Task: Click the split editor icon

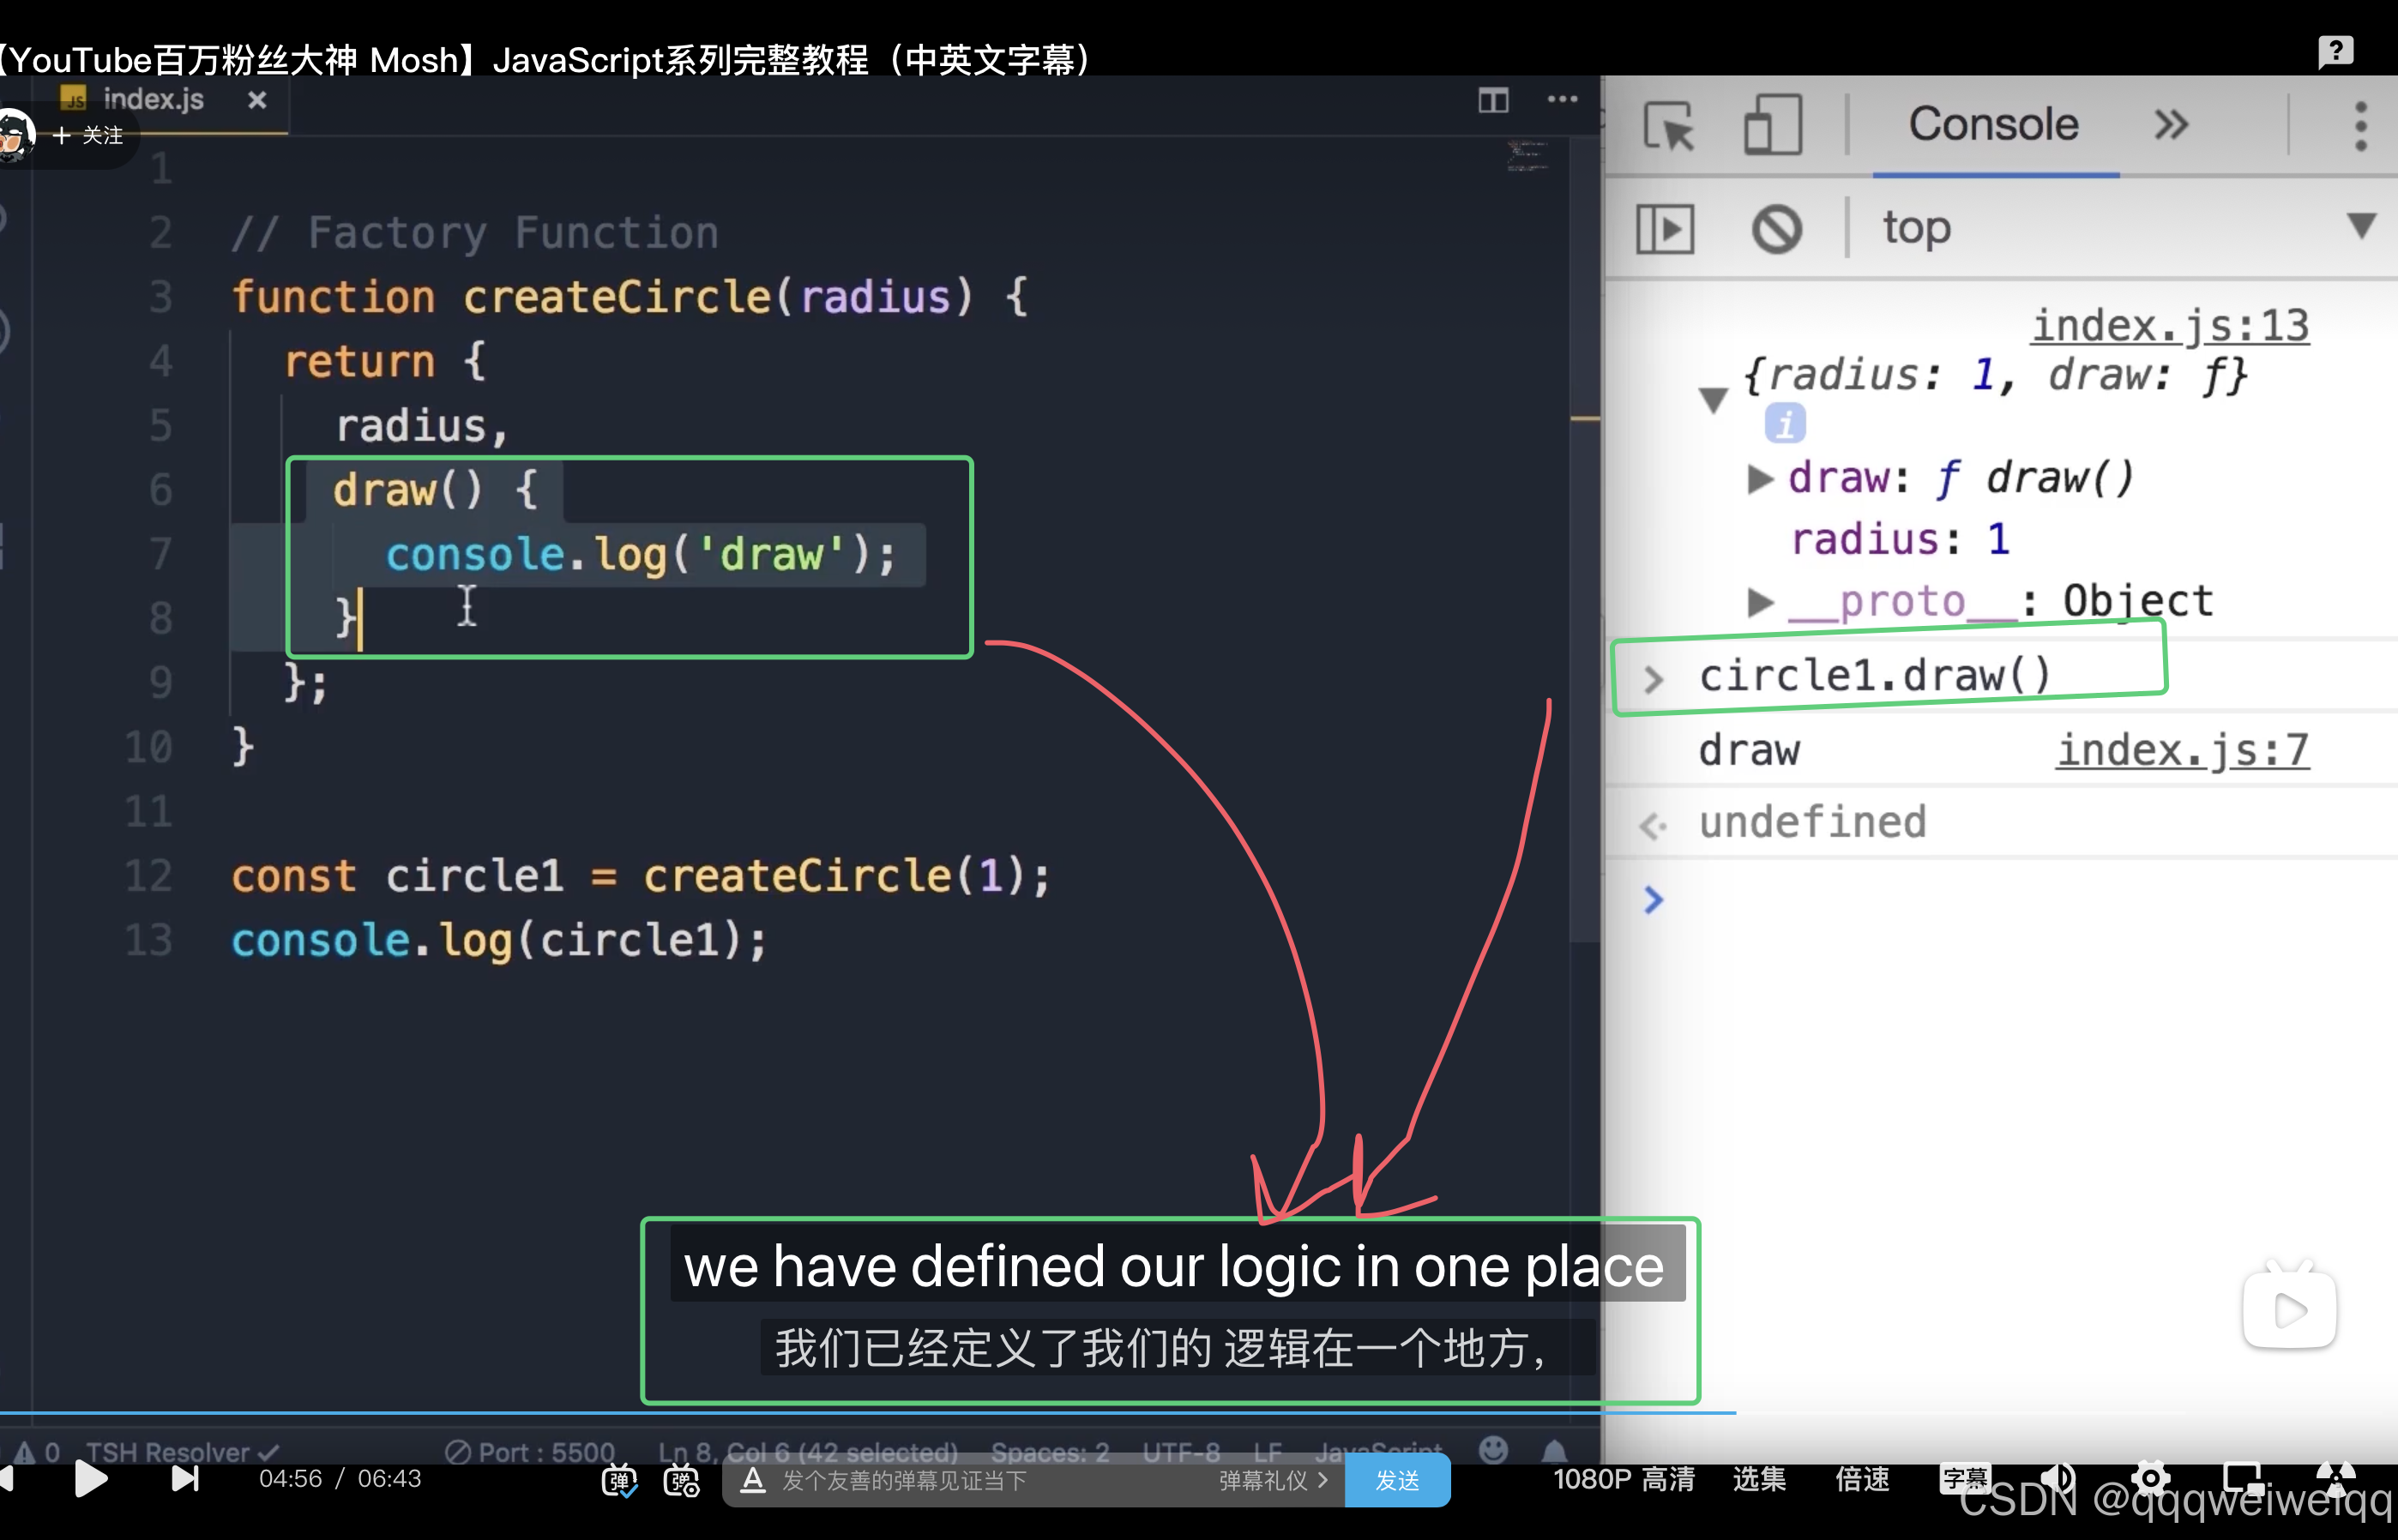Action: click(1493, 100)
